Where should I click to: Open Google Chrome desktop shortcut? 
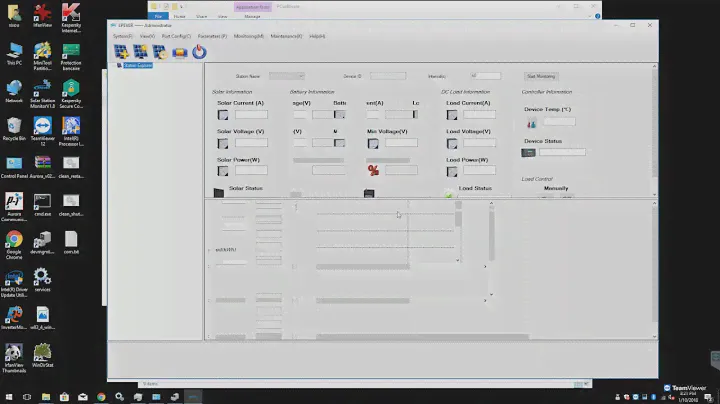tap(14, 241)
